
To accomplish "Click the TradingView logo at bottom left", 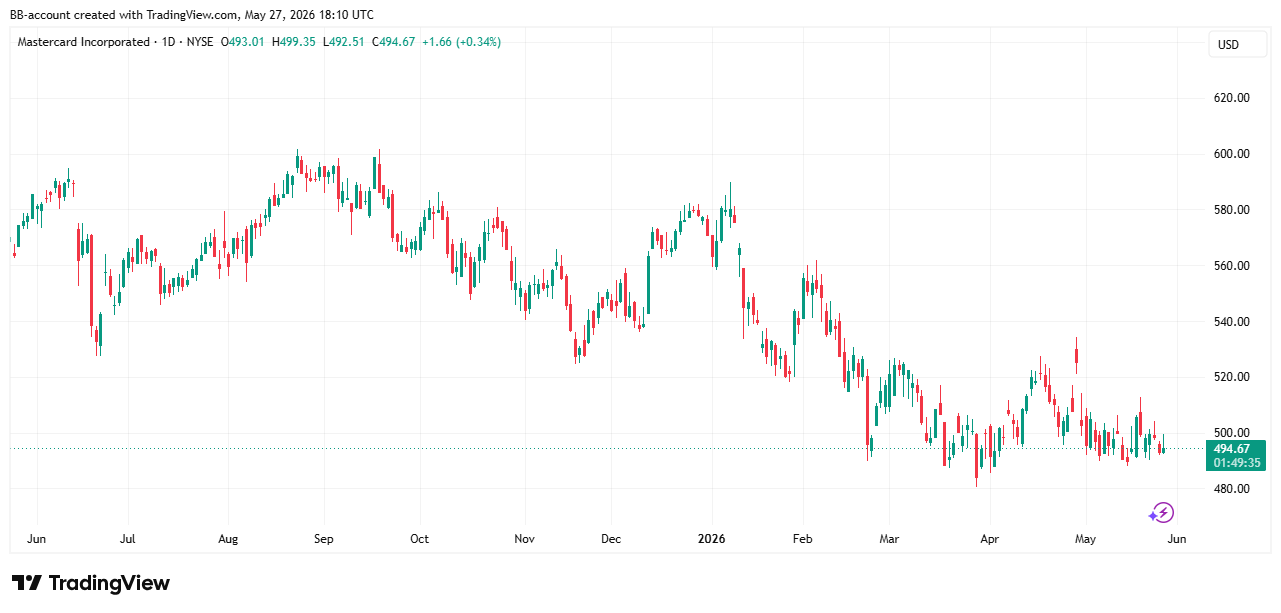I will [x=91, y=583].
